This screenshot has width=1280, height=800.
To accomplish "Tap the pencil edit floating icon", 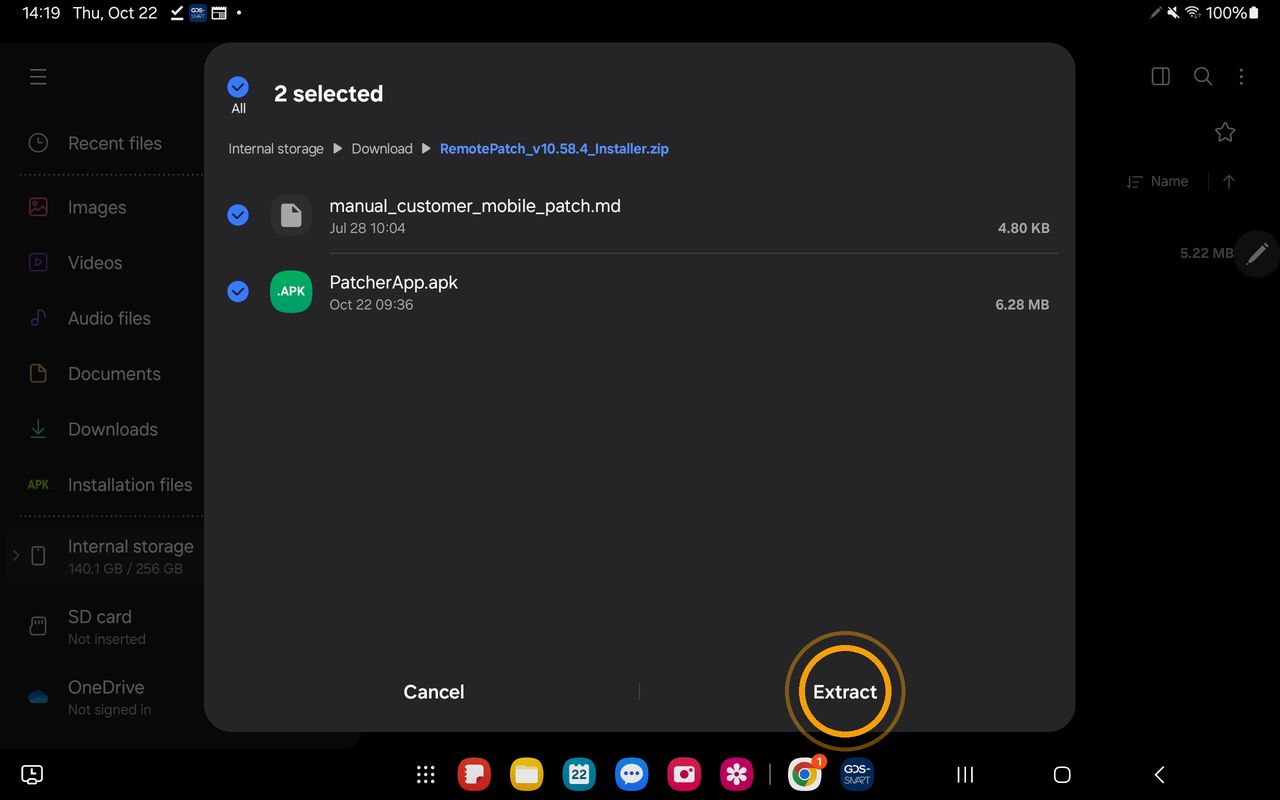I will click(x=1257, y=253).
